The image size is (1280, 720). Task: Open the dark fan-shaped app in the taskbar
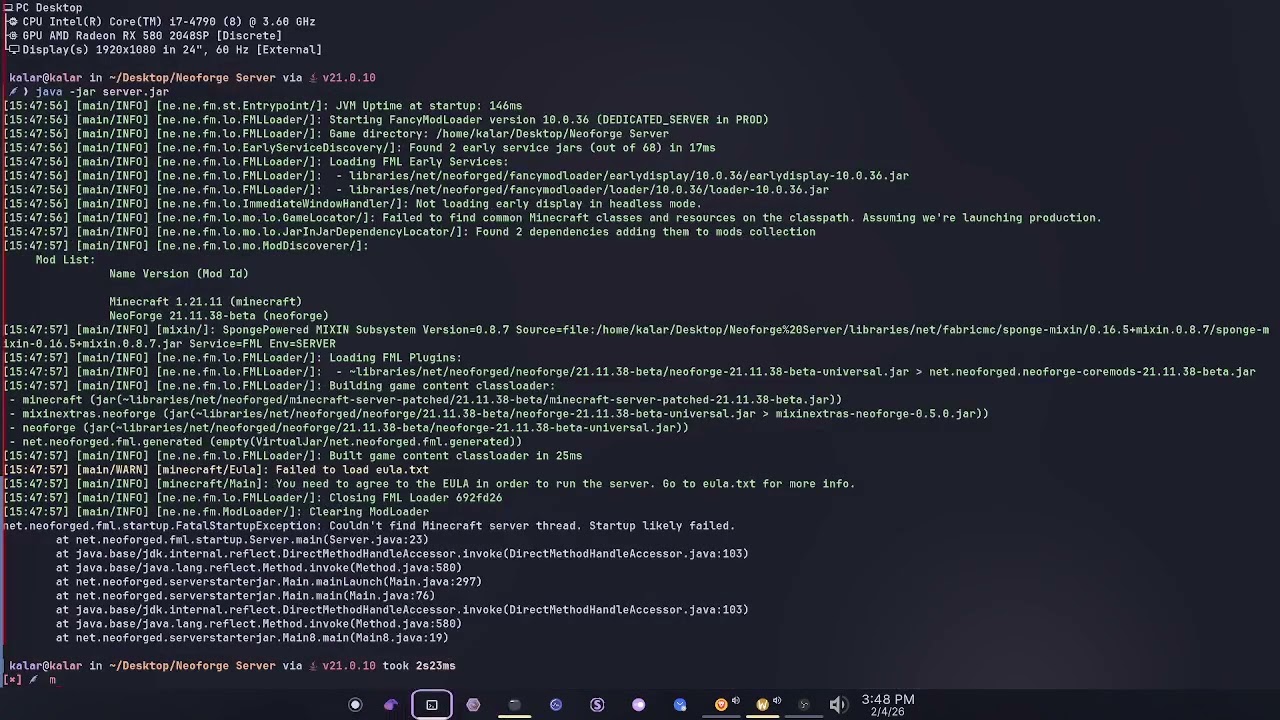[x=803, y=705]
